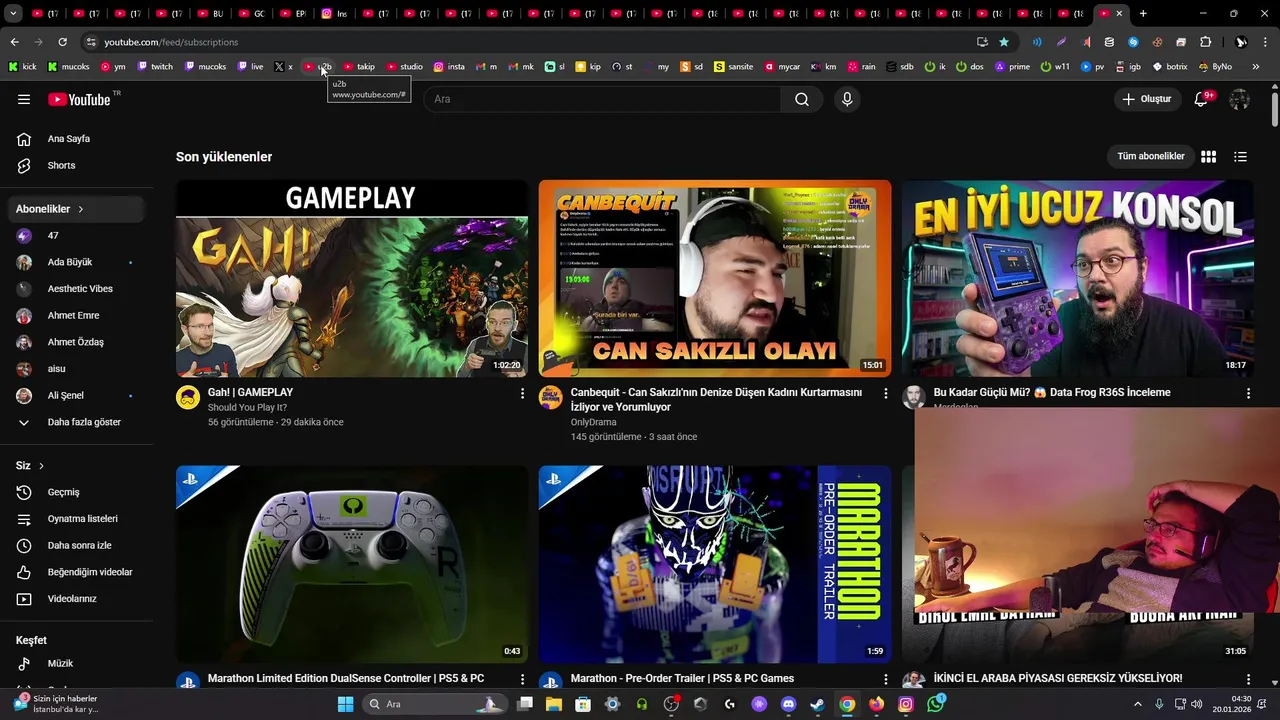
Task: Open the twitch bookmark
Action: (154, 67)
